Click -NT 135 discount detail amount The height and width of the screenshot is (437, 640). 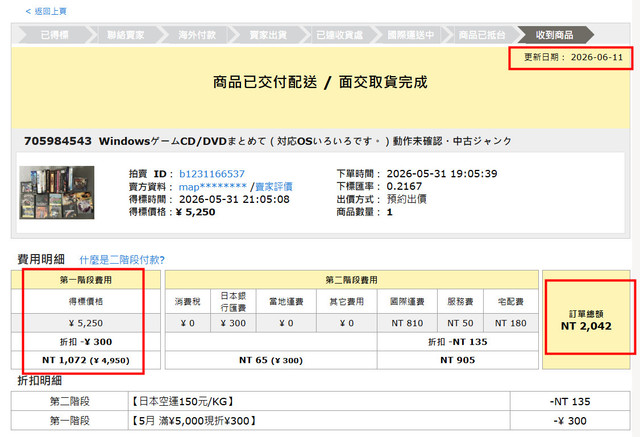(570, 402)
